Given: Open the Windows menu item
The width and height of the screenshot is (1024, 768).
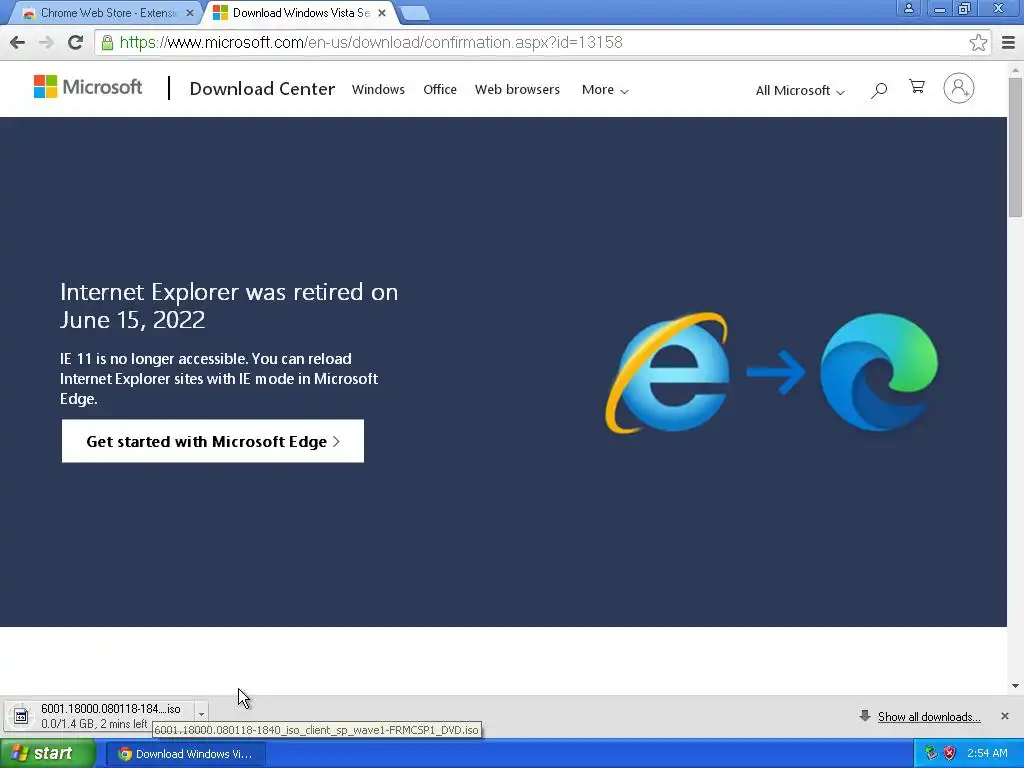Looking at the screenshot, I should pyautogui.click(x=378, y=89).
